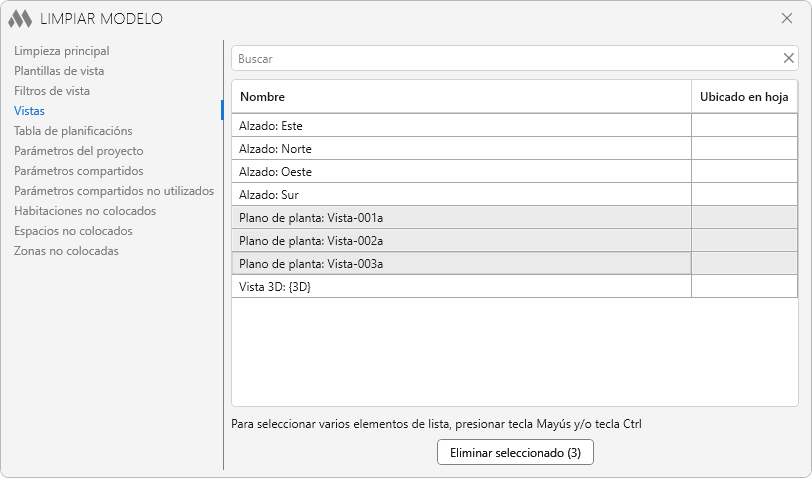This screenshot has width=812, height=478.
Task: Select Zonas no colocadas section
Action: point(66,251)
